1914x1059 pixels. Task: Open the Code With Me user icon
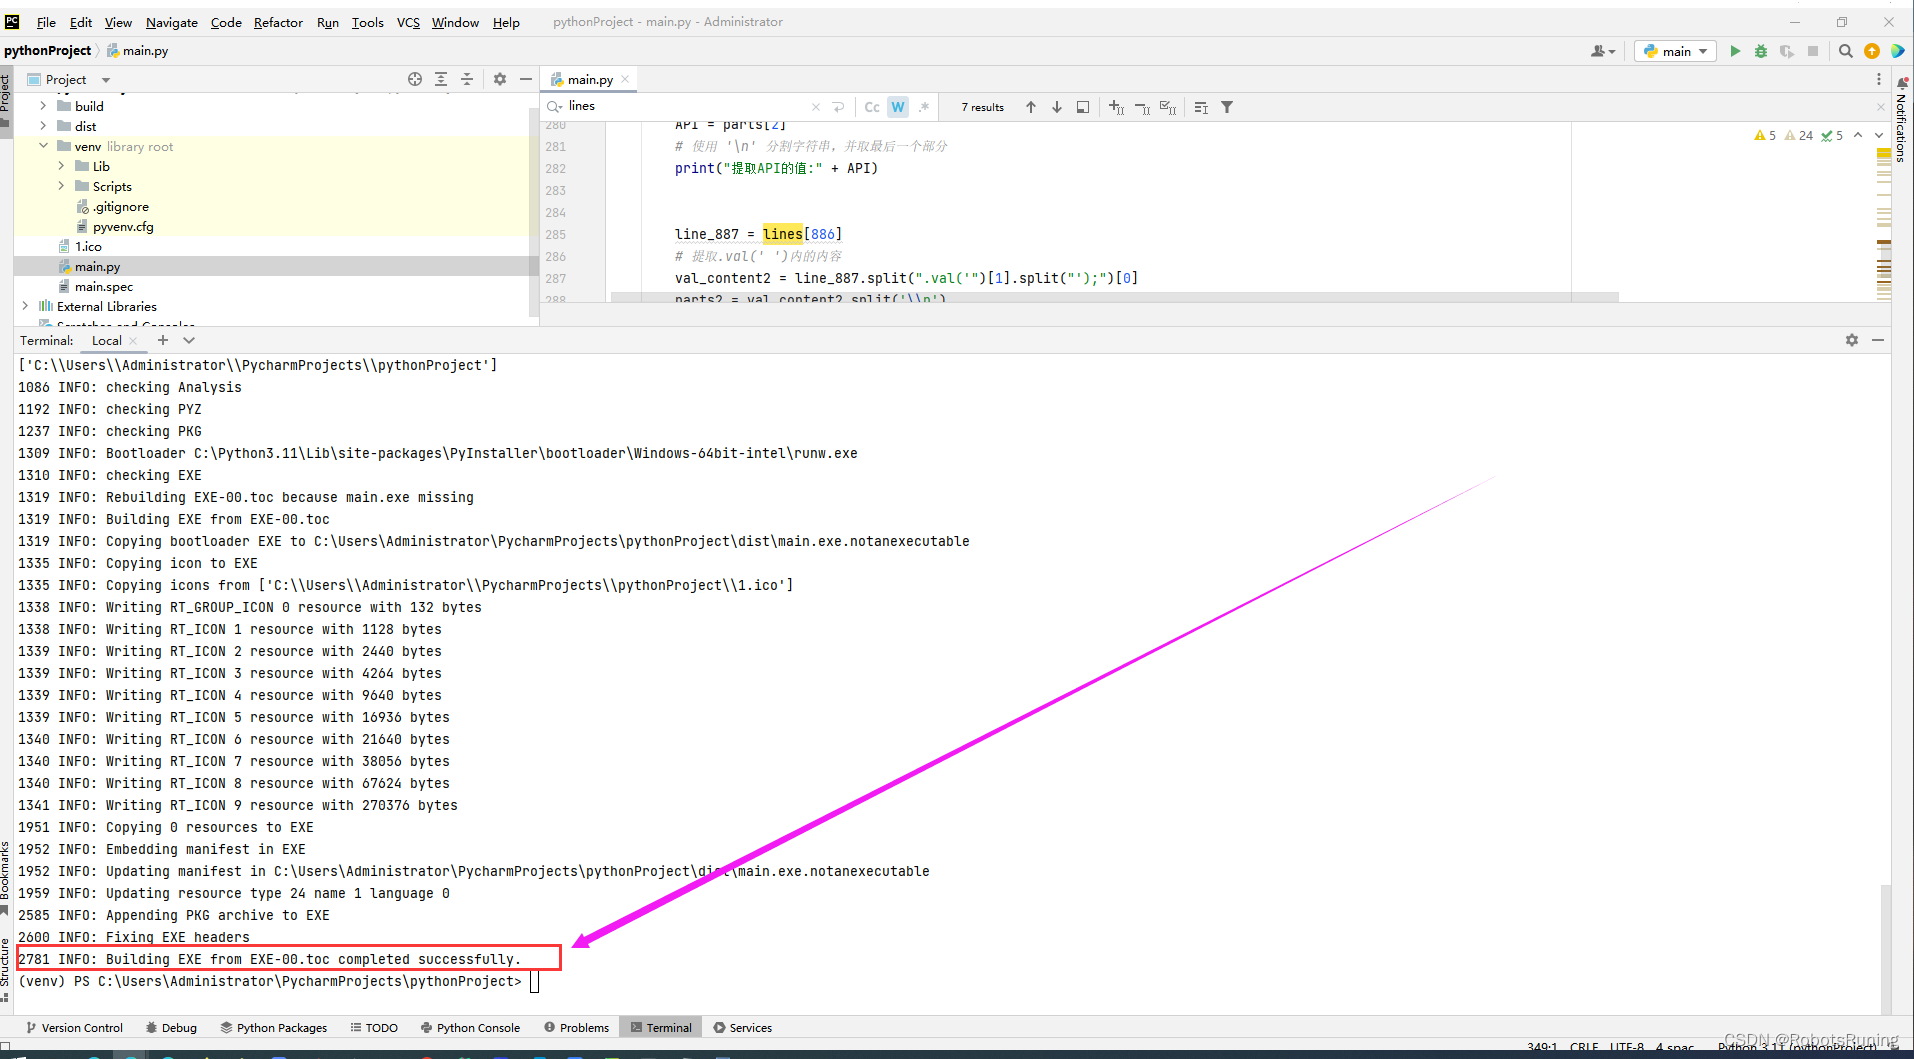[x=1603, y=51]
